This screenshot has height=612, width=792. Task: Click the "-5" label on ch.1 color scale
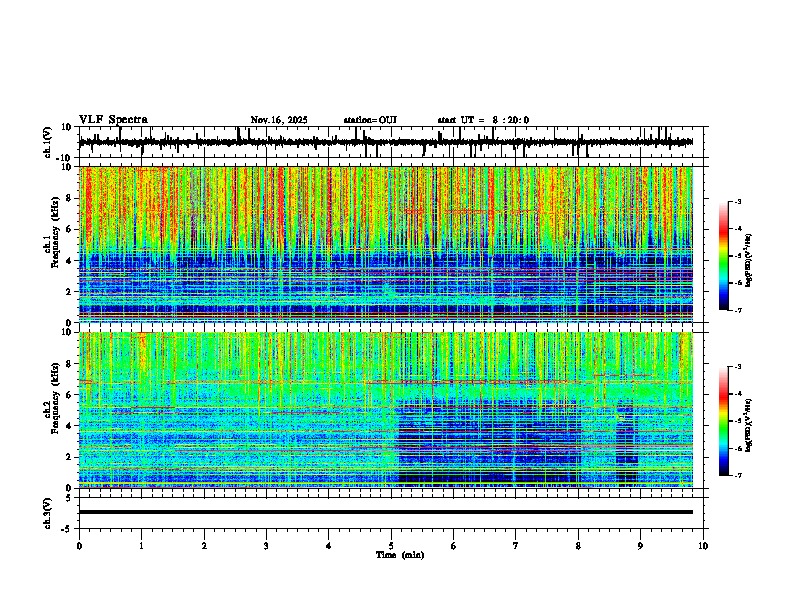point(737,256)
